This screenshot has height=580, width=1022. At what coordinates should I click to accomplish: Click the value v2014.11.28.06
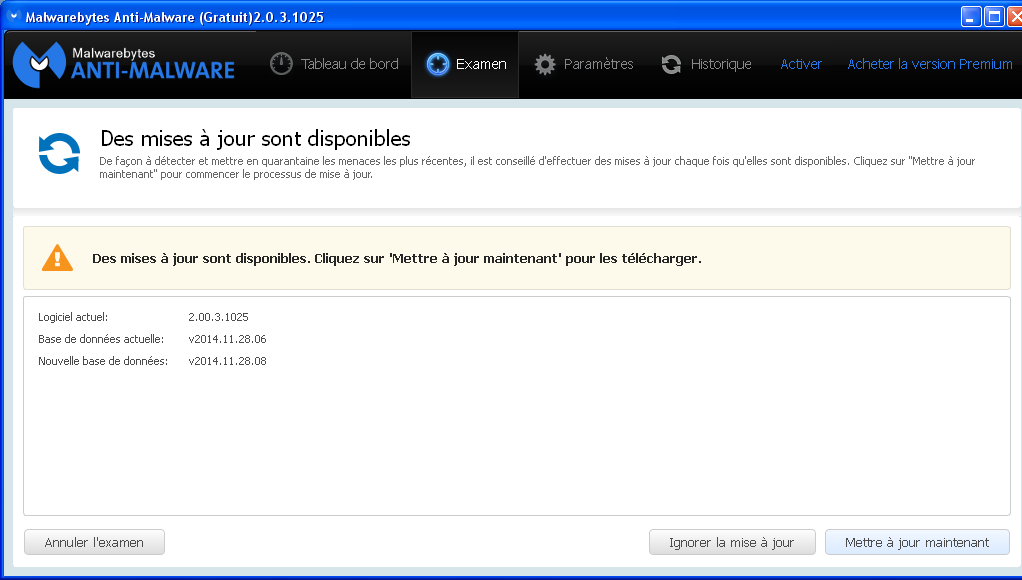[227, 340]
